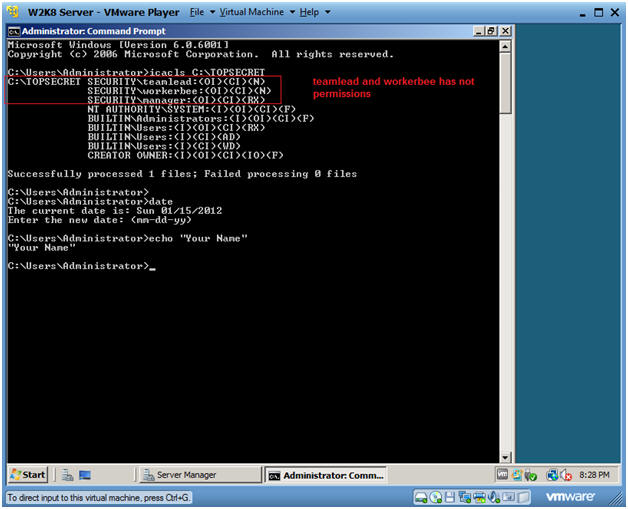Click BUILTIN\Users:(I)(CI)(AD) line
This screenshot has width=628, height=509.
(164, 137)
